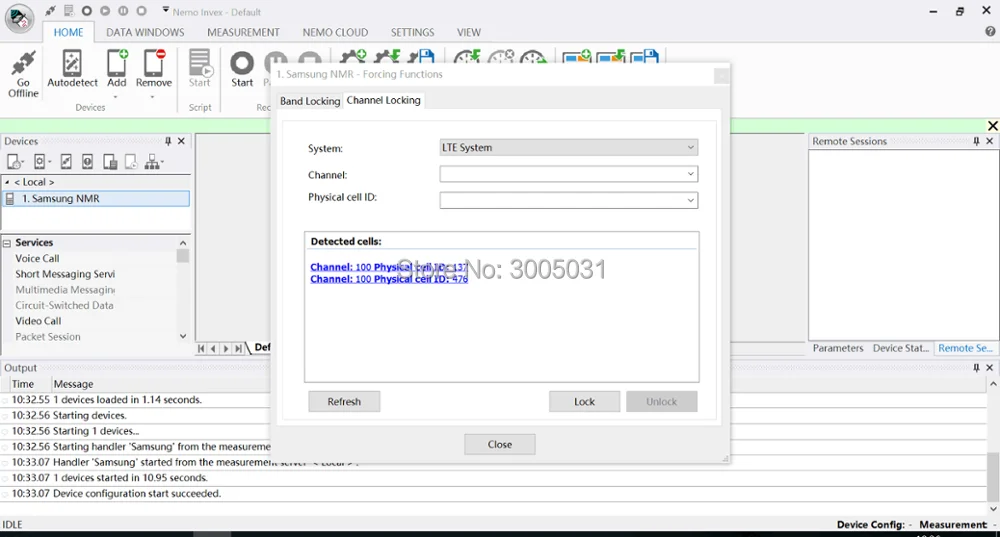Image resolution: width=1000 pixels, height=537 pixels.
Task: Click the Output panel scroll up arrow
Action: pos(993,384)
